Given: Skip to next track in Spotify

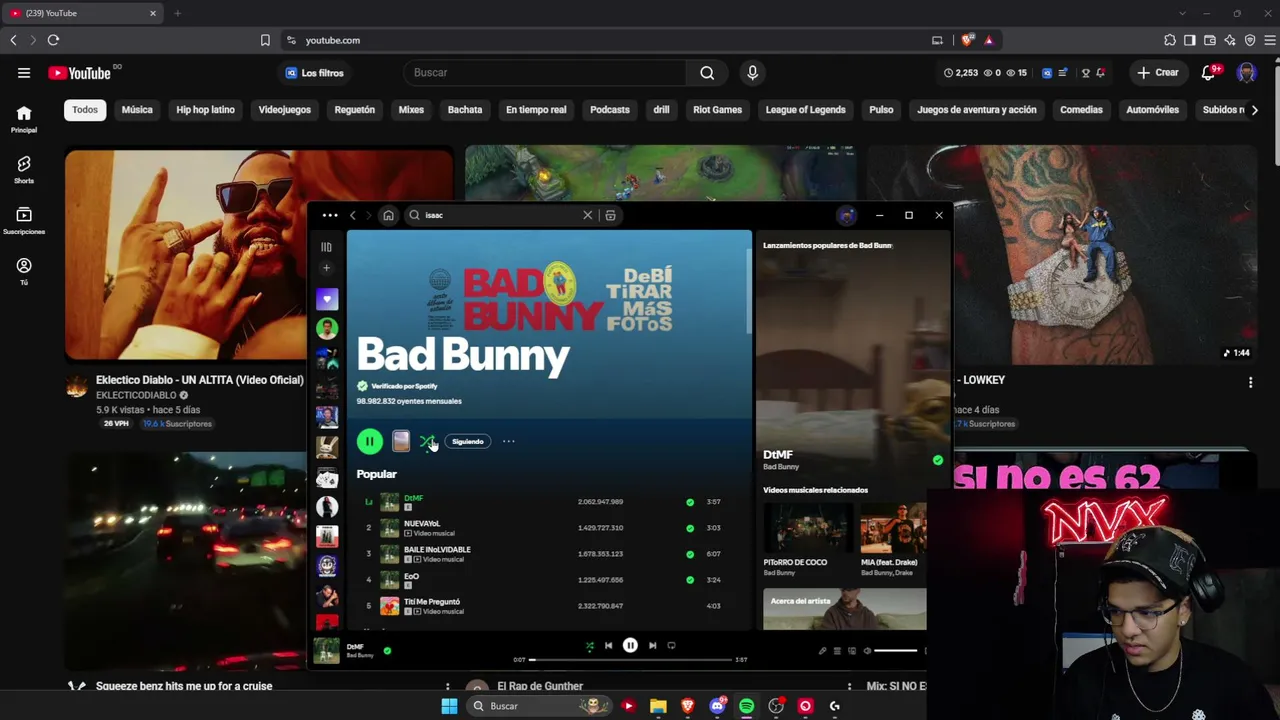Looking at the screenshot, I should pos(653,646).
